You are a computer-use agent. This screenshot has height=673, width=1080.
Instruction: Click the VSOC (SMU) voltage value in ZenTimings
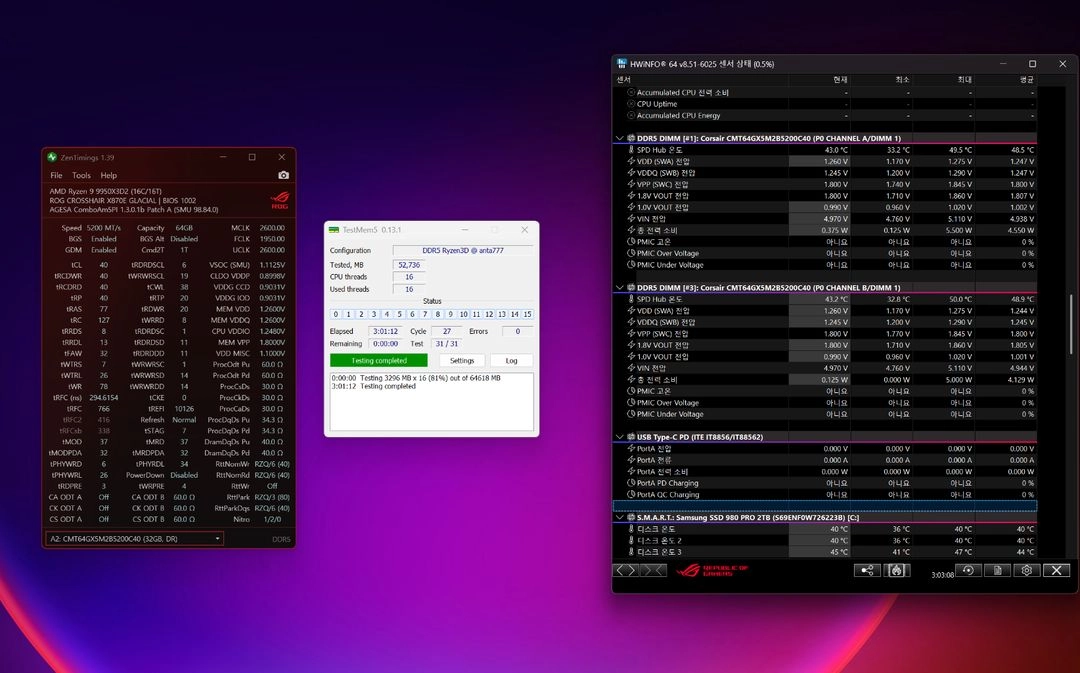(271, 265)
